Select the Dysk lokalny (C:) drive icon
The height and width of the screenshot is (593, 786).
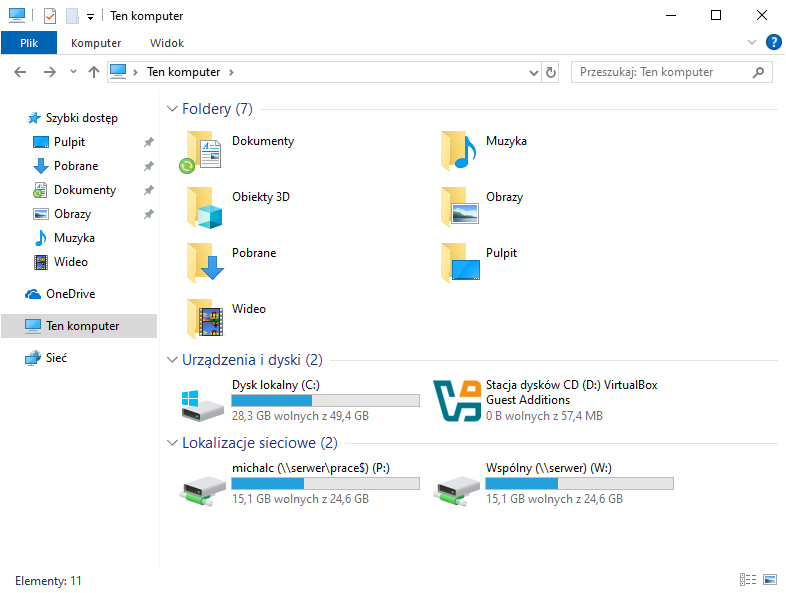[x=202, y=405]
